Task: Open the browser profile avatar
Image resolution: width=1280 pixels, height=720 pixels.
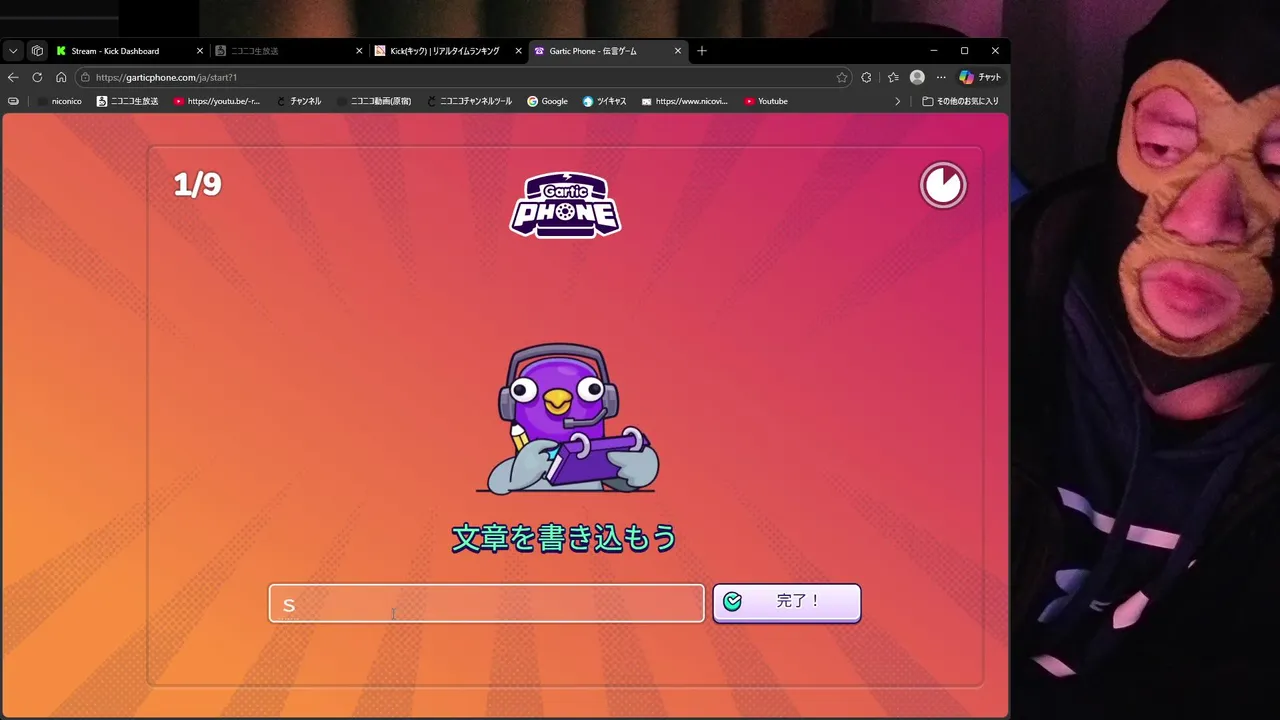Action: [917, 77]
